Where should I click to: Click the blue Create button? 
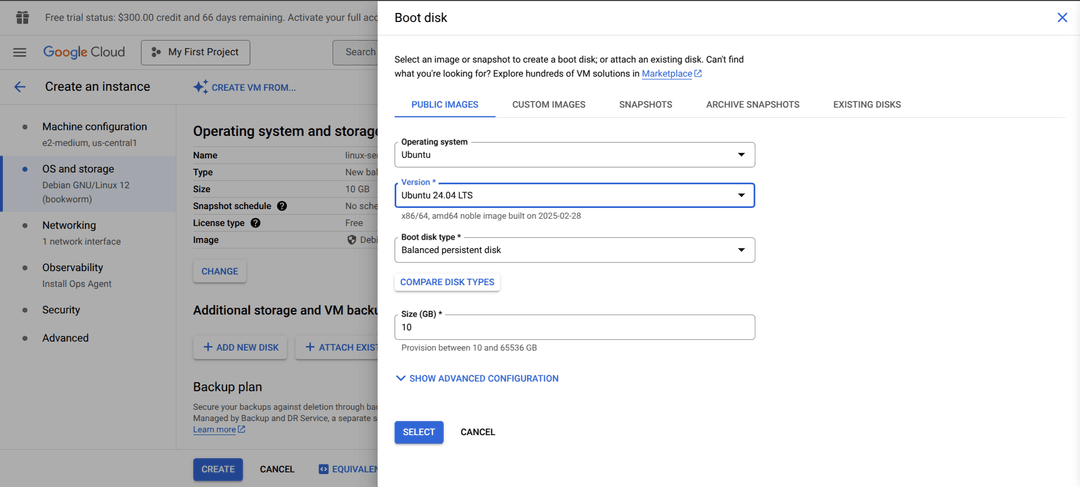pyautogui.click(x=218, y=469)
